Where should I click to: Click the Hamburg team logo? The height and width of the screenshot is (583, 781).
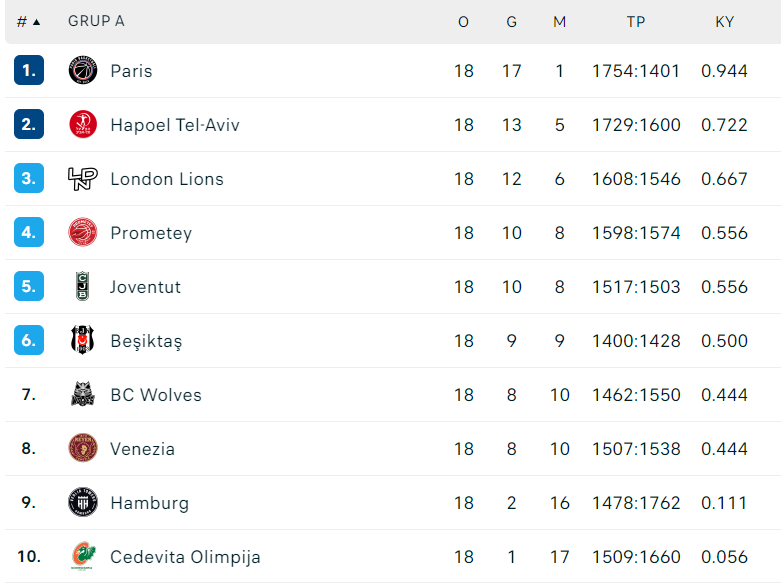[83, 503]
